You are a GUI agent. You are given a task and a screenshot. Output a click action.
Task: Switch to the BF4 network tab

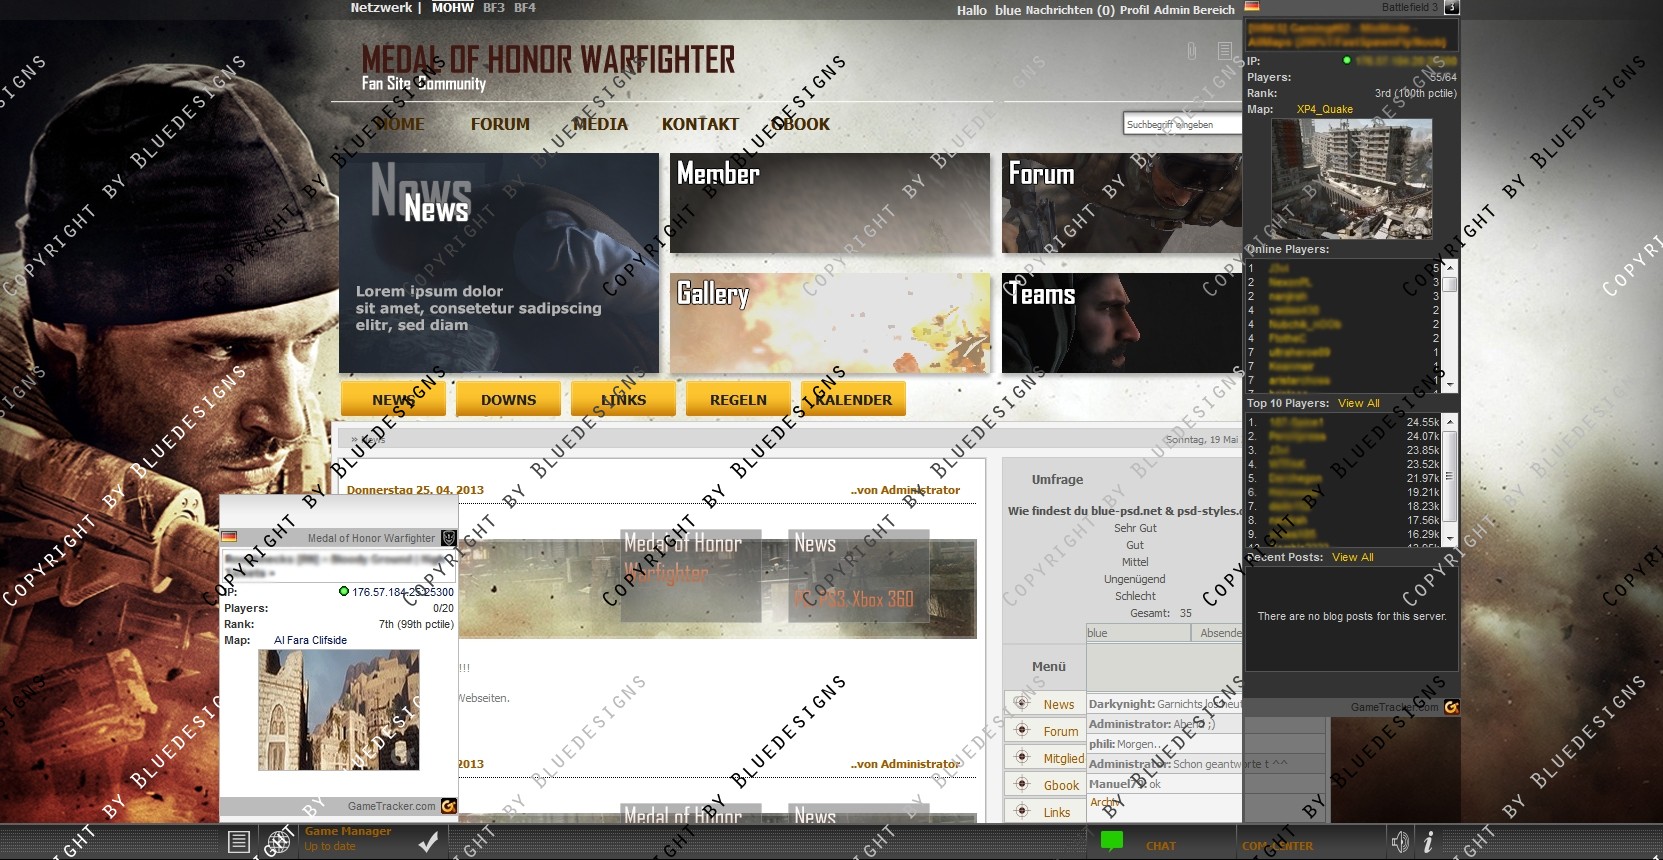tap(525, 7)
